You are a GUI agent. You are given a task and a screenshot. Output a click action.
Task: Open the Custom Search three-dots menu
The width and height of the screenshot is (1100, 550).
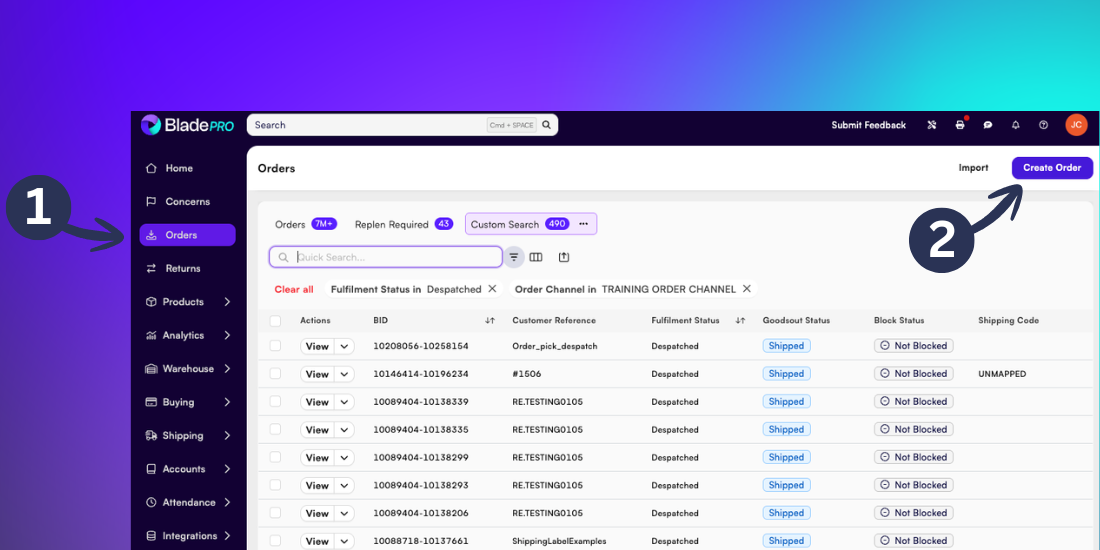(583, 224)
